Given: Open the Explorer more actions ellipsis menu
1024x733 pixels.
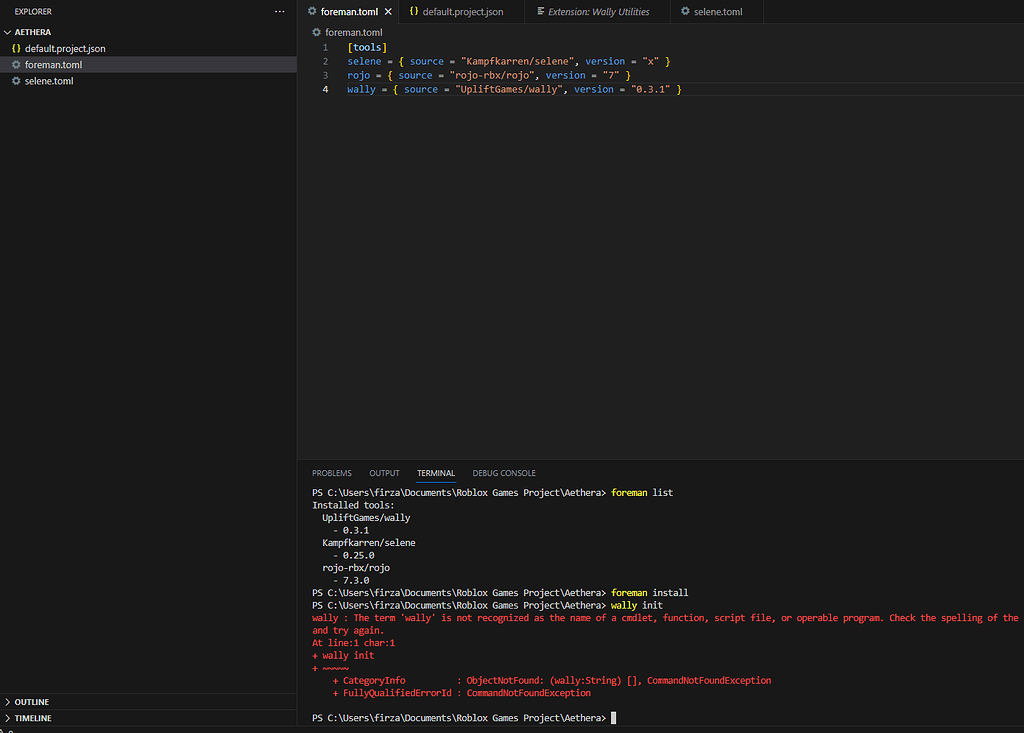Looking at the screenshot, I should 279,11.
